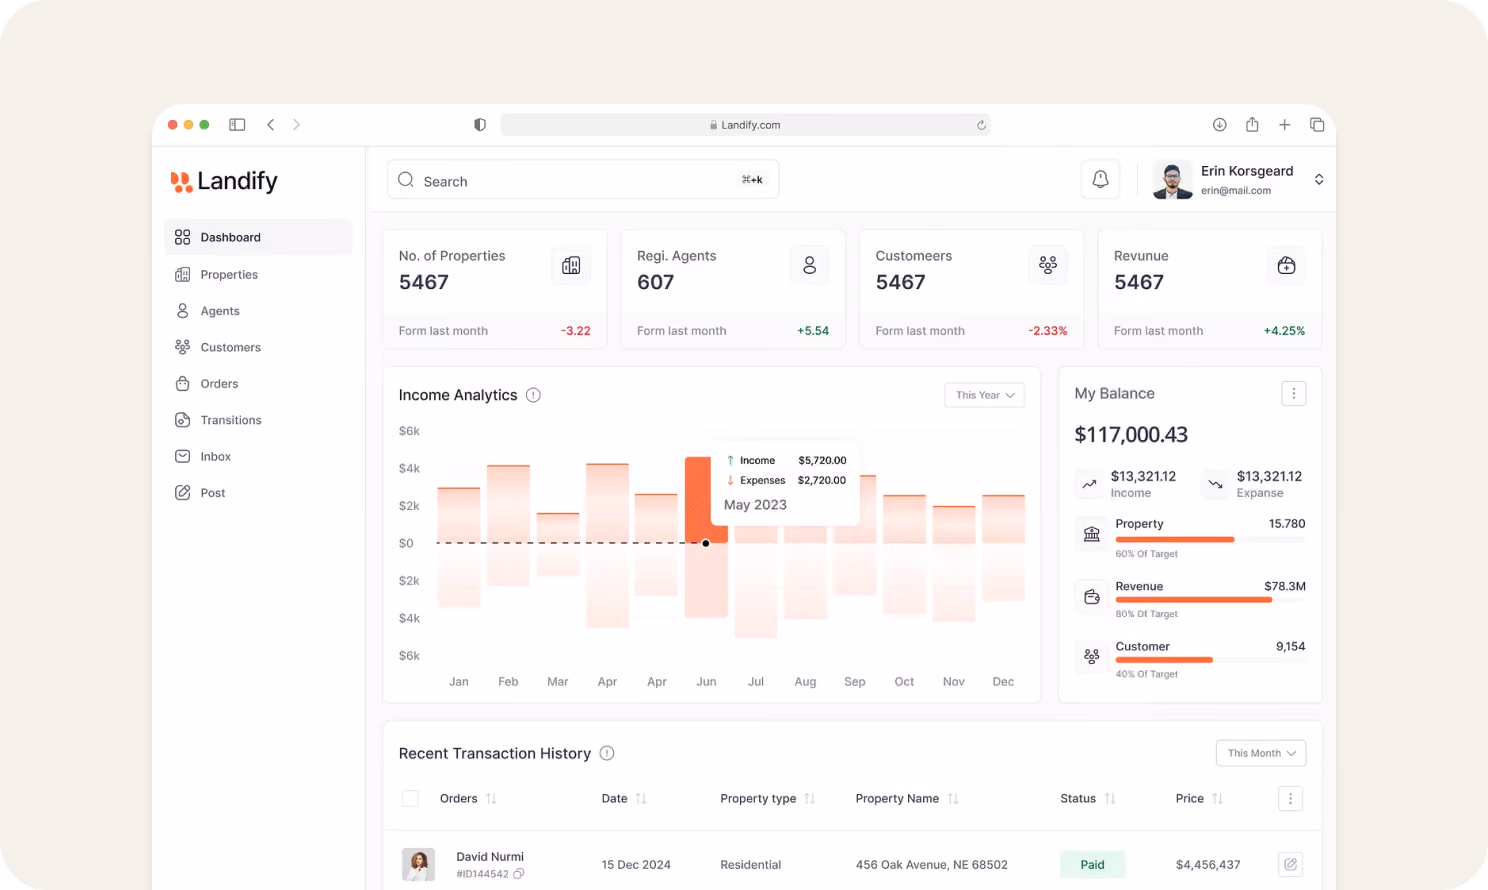Click the Property bank icon

[1091, 535]
